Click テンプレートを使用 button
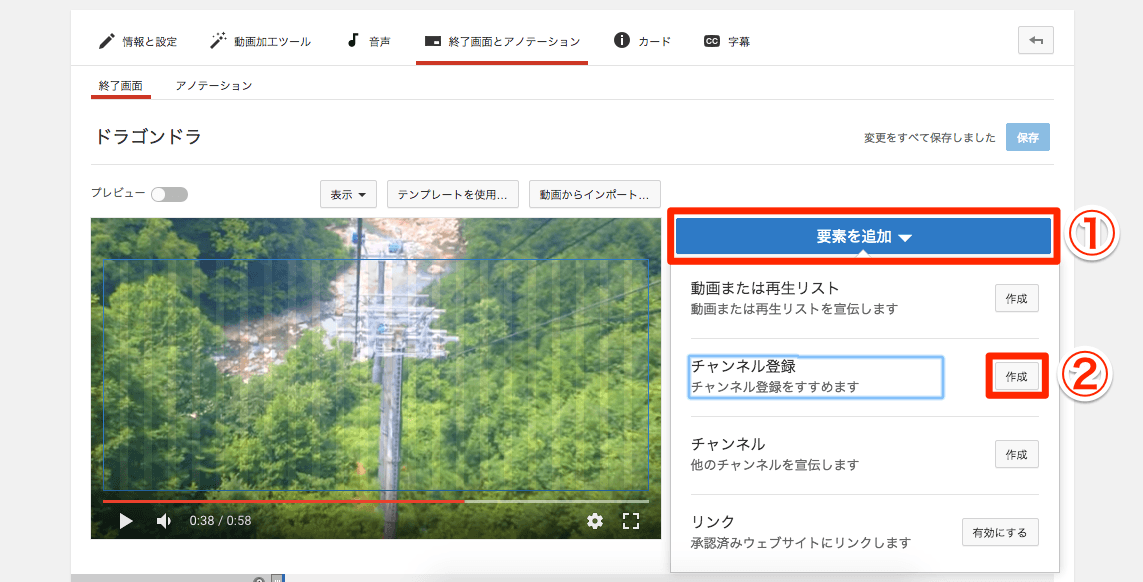The image size is (1143, 582). click(x=452, y=194)
